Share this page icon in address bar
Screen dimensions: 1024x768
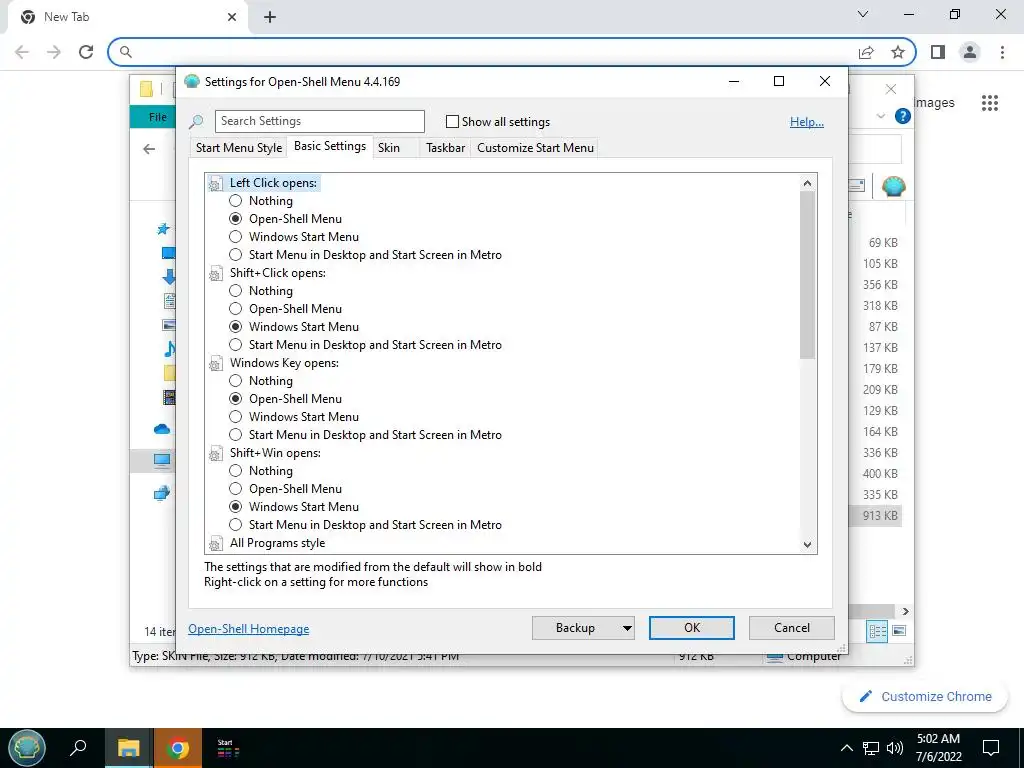click(x=866, y=52)
